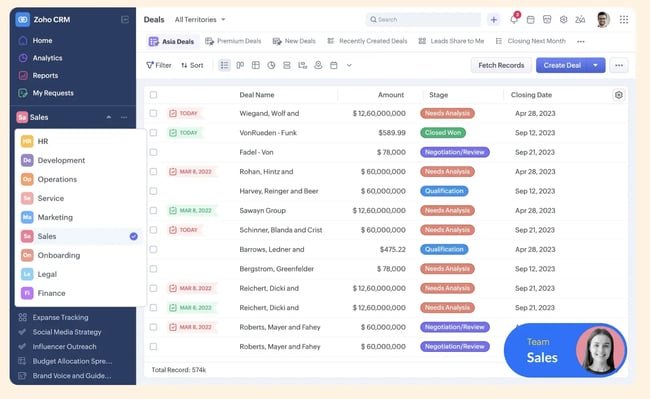
Task: Select kanban view icon
Action: tap(240, 65)
